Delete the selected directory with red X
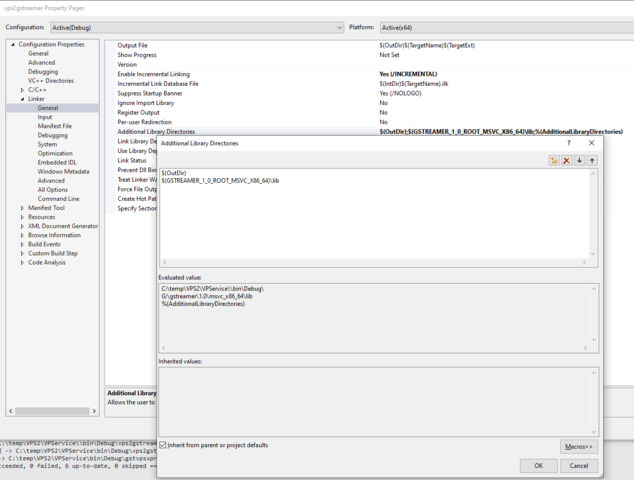 (567, 160)
